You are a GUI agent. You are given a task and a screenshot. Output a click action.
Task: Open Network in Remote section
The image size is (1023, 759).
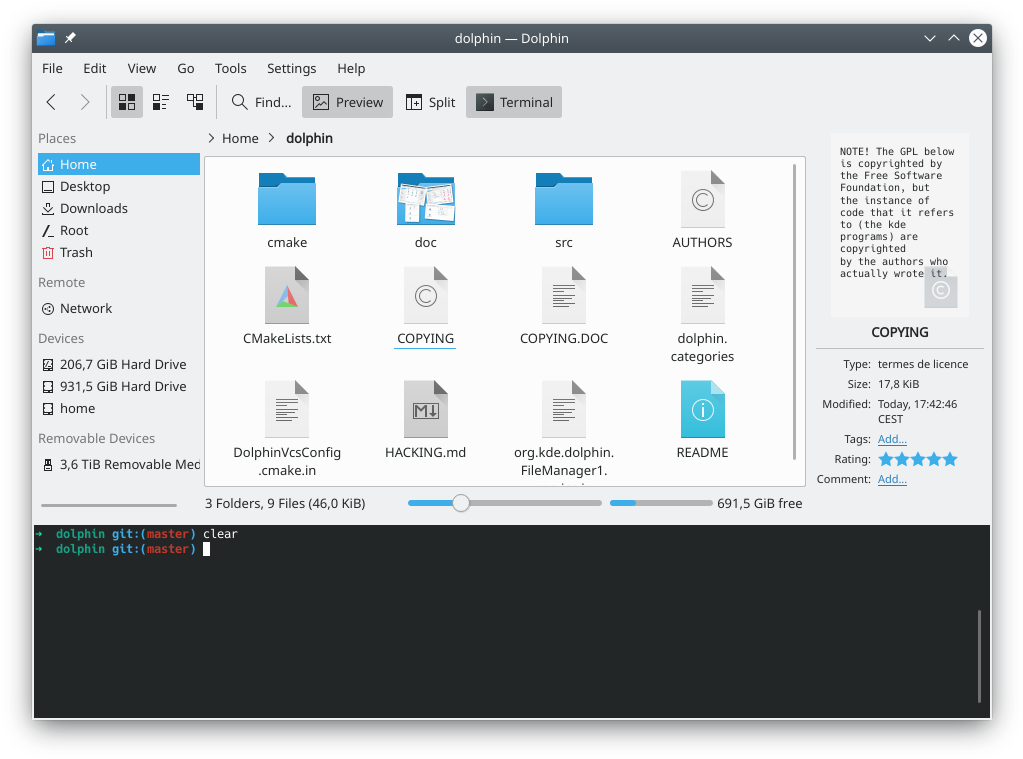[119, 309]
